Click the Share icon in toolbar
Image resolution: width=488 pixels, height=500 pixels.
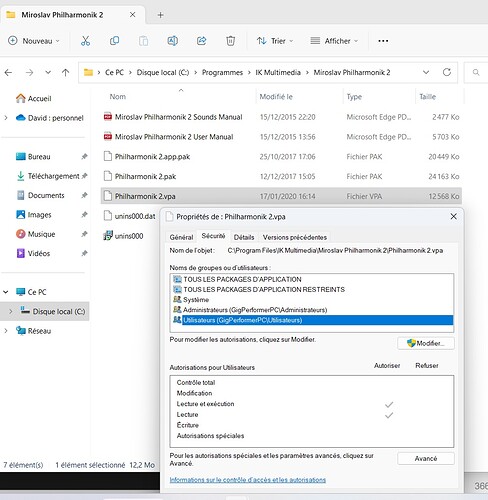pos(201,41)
